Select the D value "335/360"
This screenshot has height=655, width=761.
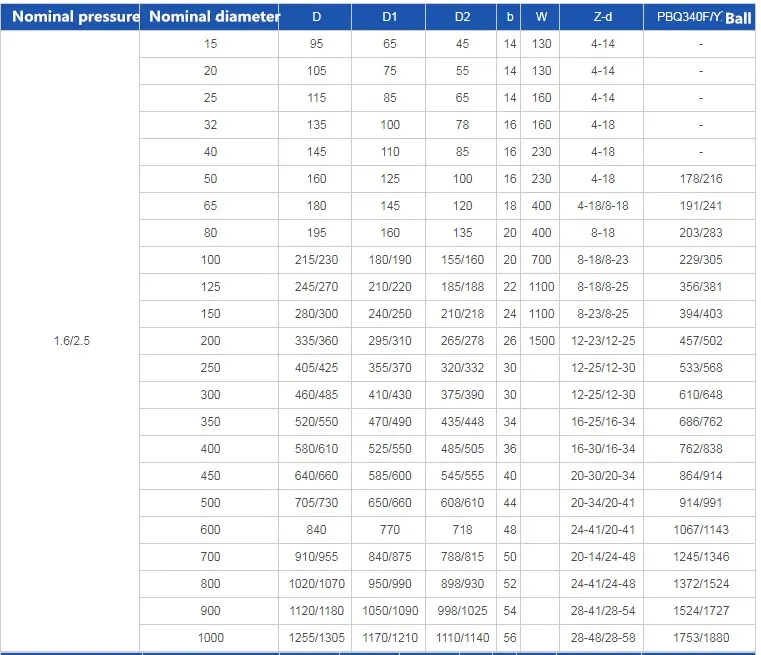tap(316, 341)
